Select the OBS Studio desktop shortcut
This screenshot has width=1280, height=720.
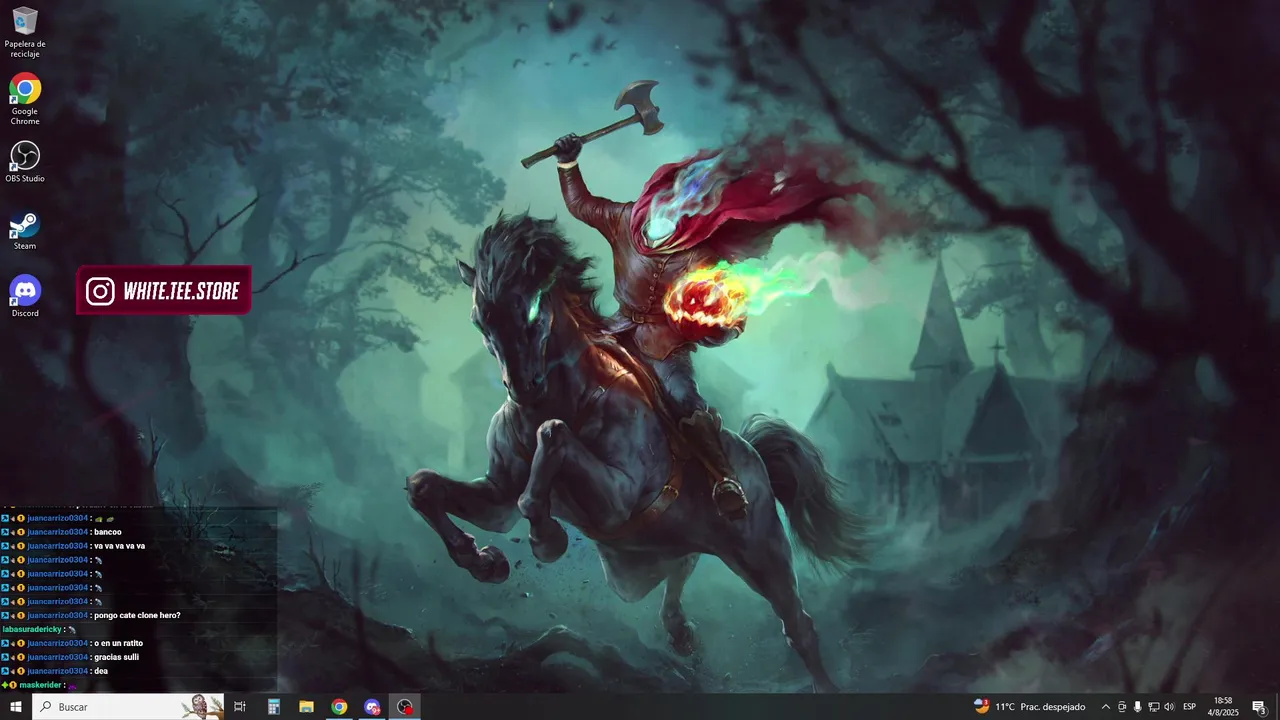(25, 162)
